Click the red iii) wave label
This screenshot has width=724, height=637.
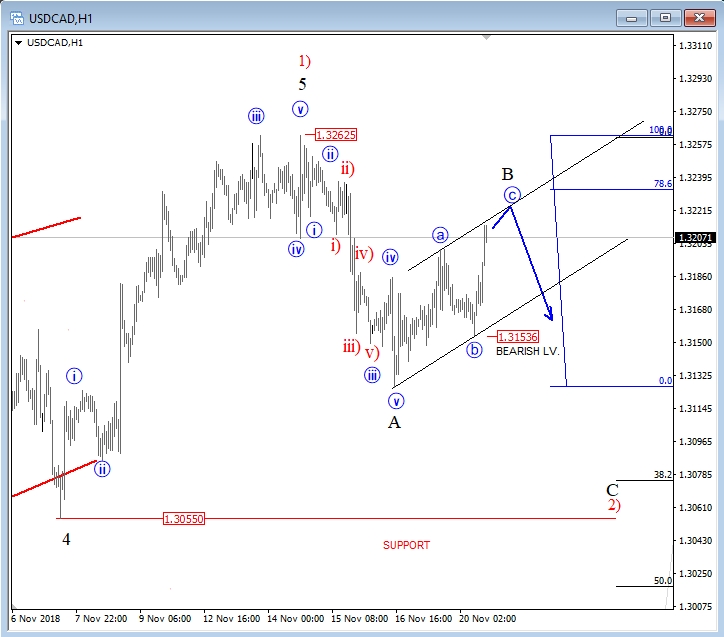coord(351,346)
